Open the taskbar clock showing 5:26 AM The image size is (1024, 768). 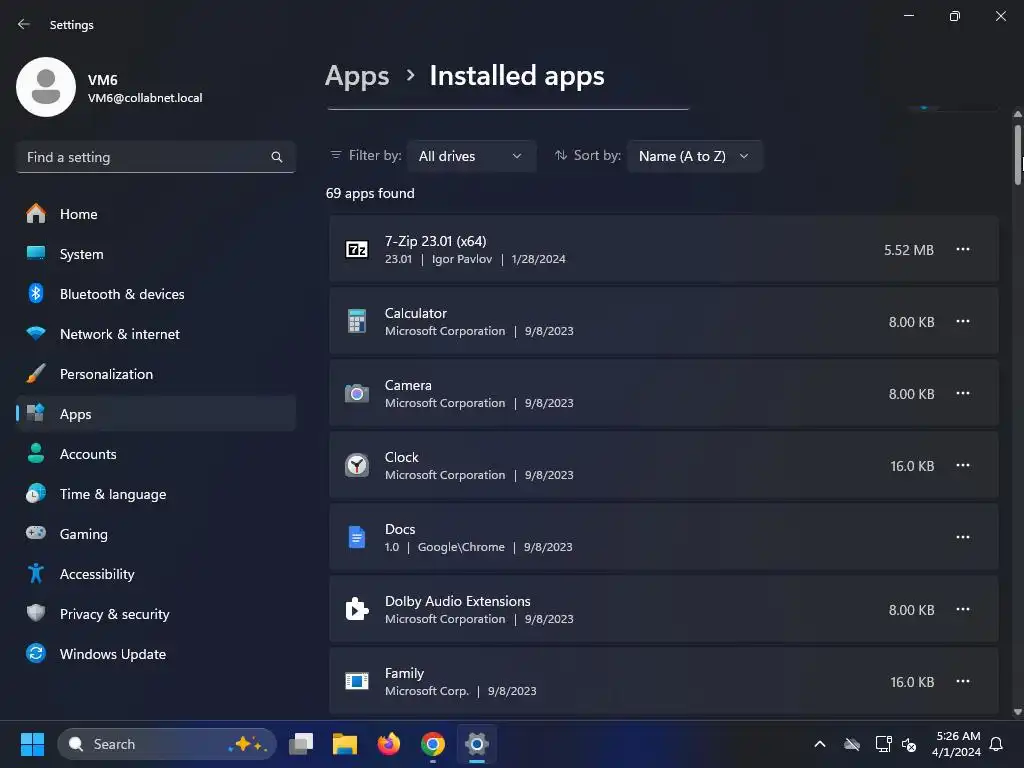tap(957, 744)
